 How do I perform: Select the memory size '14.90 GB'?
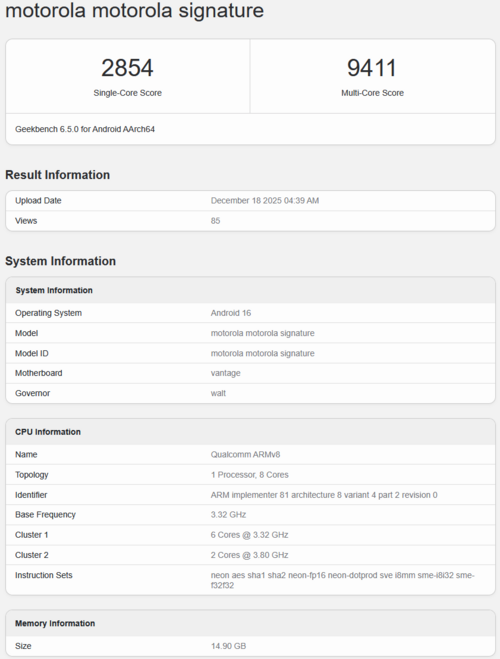tap(228, 646)
